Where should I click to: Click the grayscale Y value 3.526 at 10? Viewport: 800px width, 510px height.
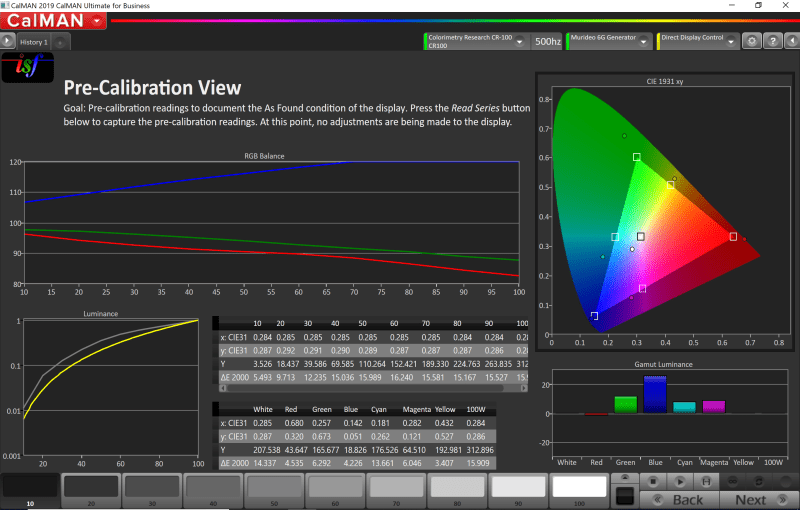pos(262,364)
